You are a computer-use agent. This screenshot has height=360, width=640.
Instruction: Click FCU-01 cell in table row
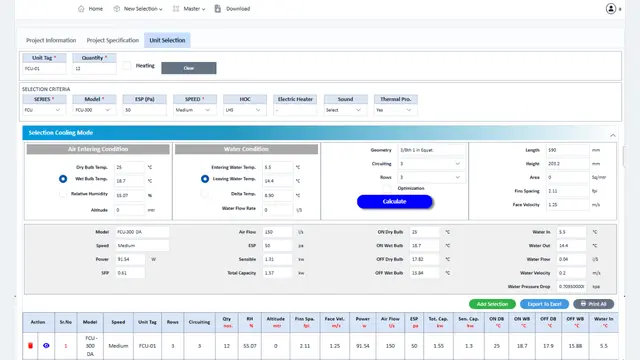[147, 346]
